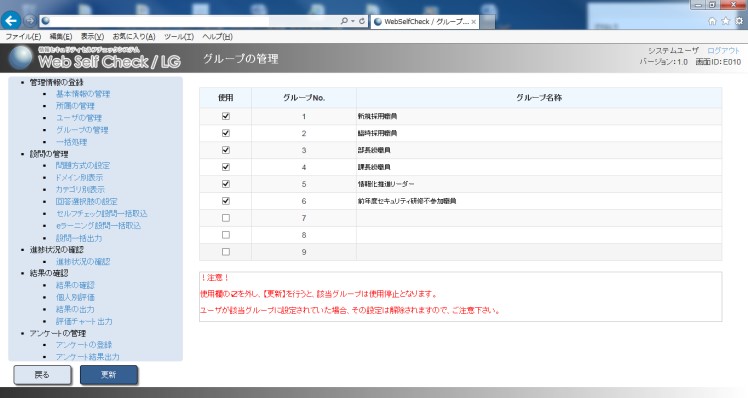Open the 設問一括出力 link
This screenshot has height=398, width=748.
79,238
